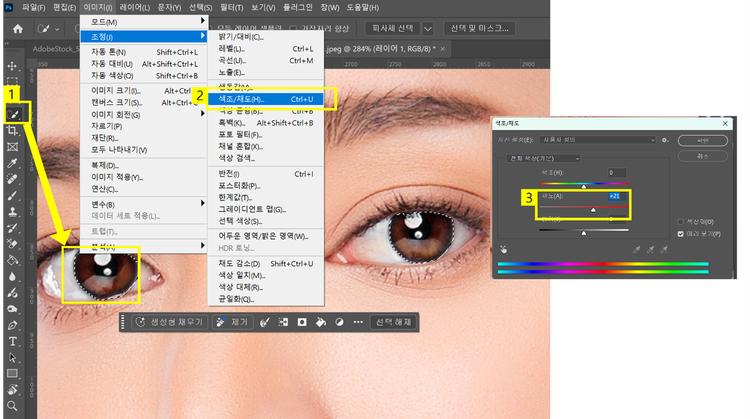Select the Pen tool
This screenshot has width=750, height=419.
(12, 325)
